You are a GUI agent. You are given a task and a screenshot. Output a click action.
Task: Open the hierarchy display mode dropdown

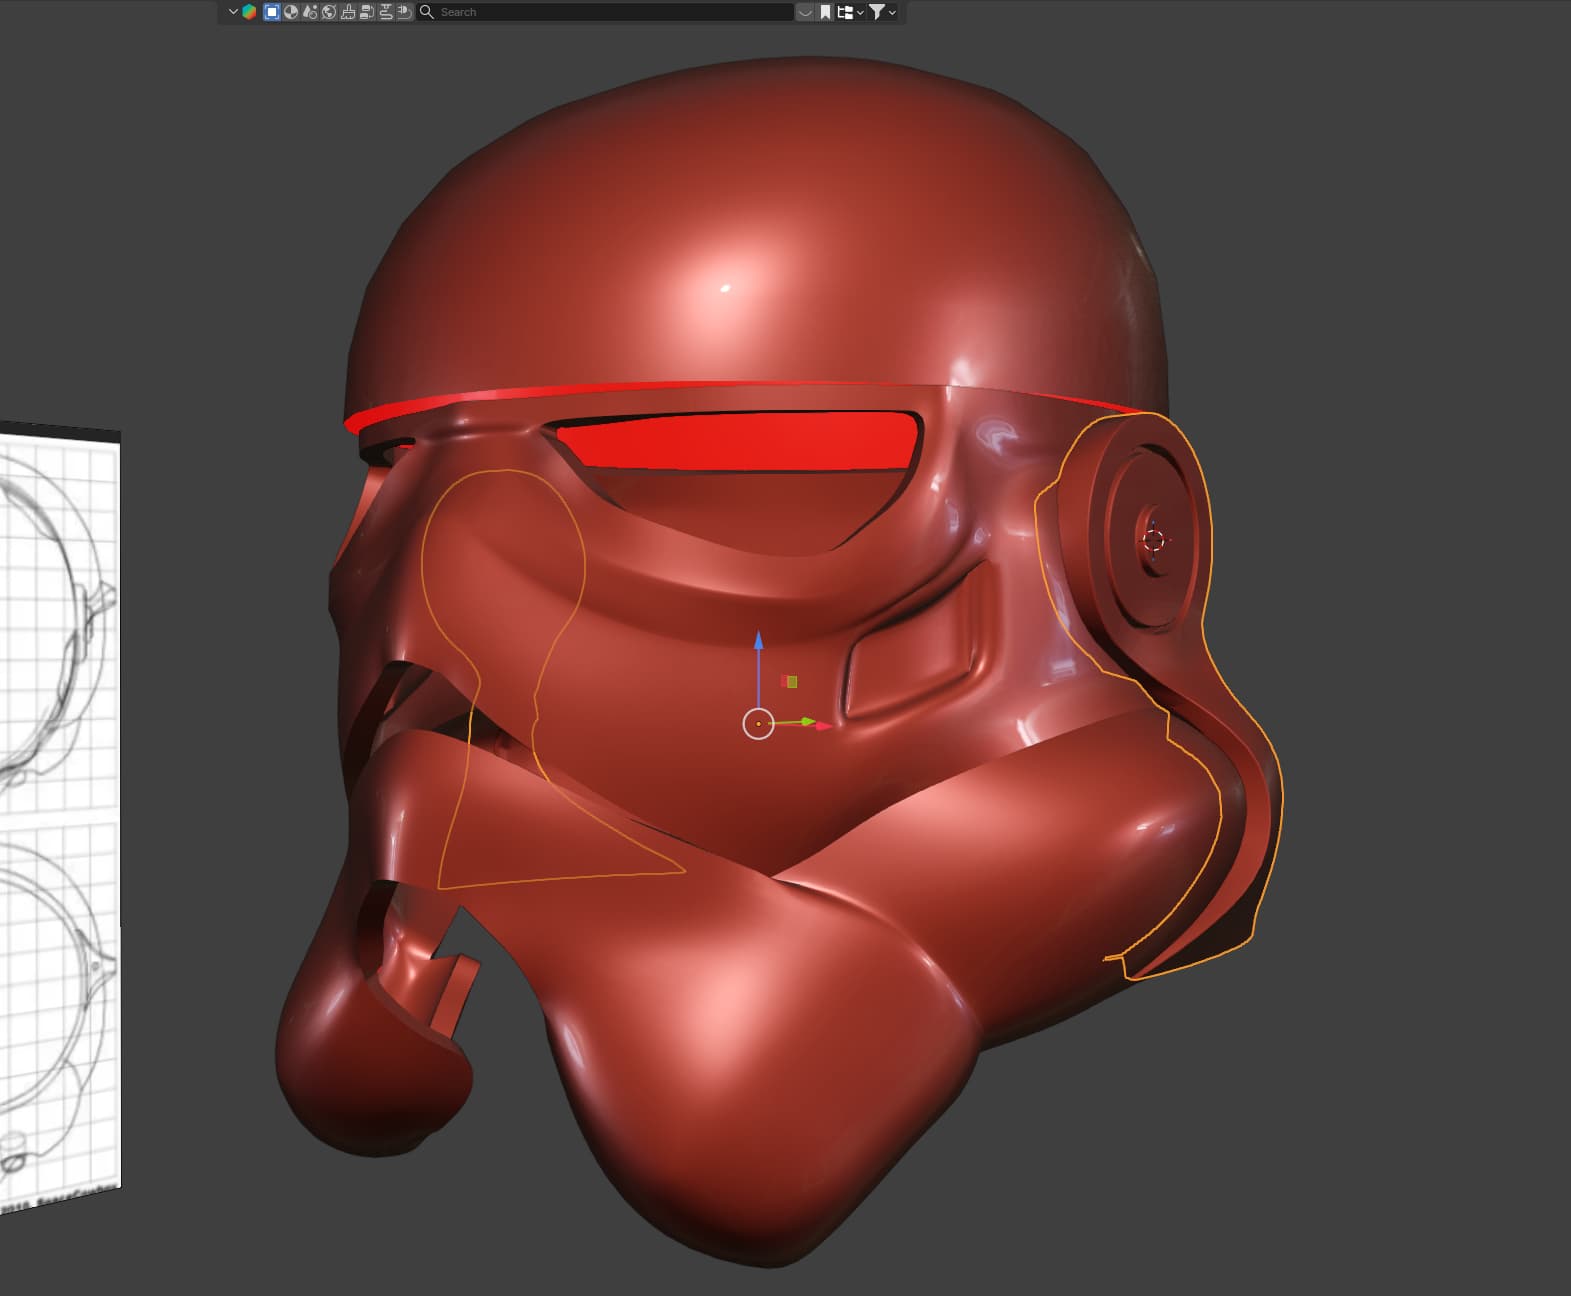850,12
